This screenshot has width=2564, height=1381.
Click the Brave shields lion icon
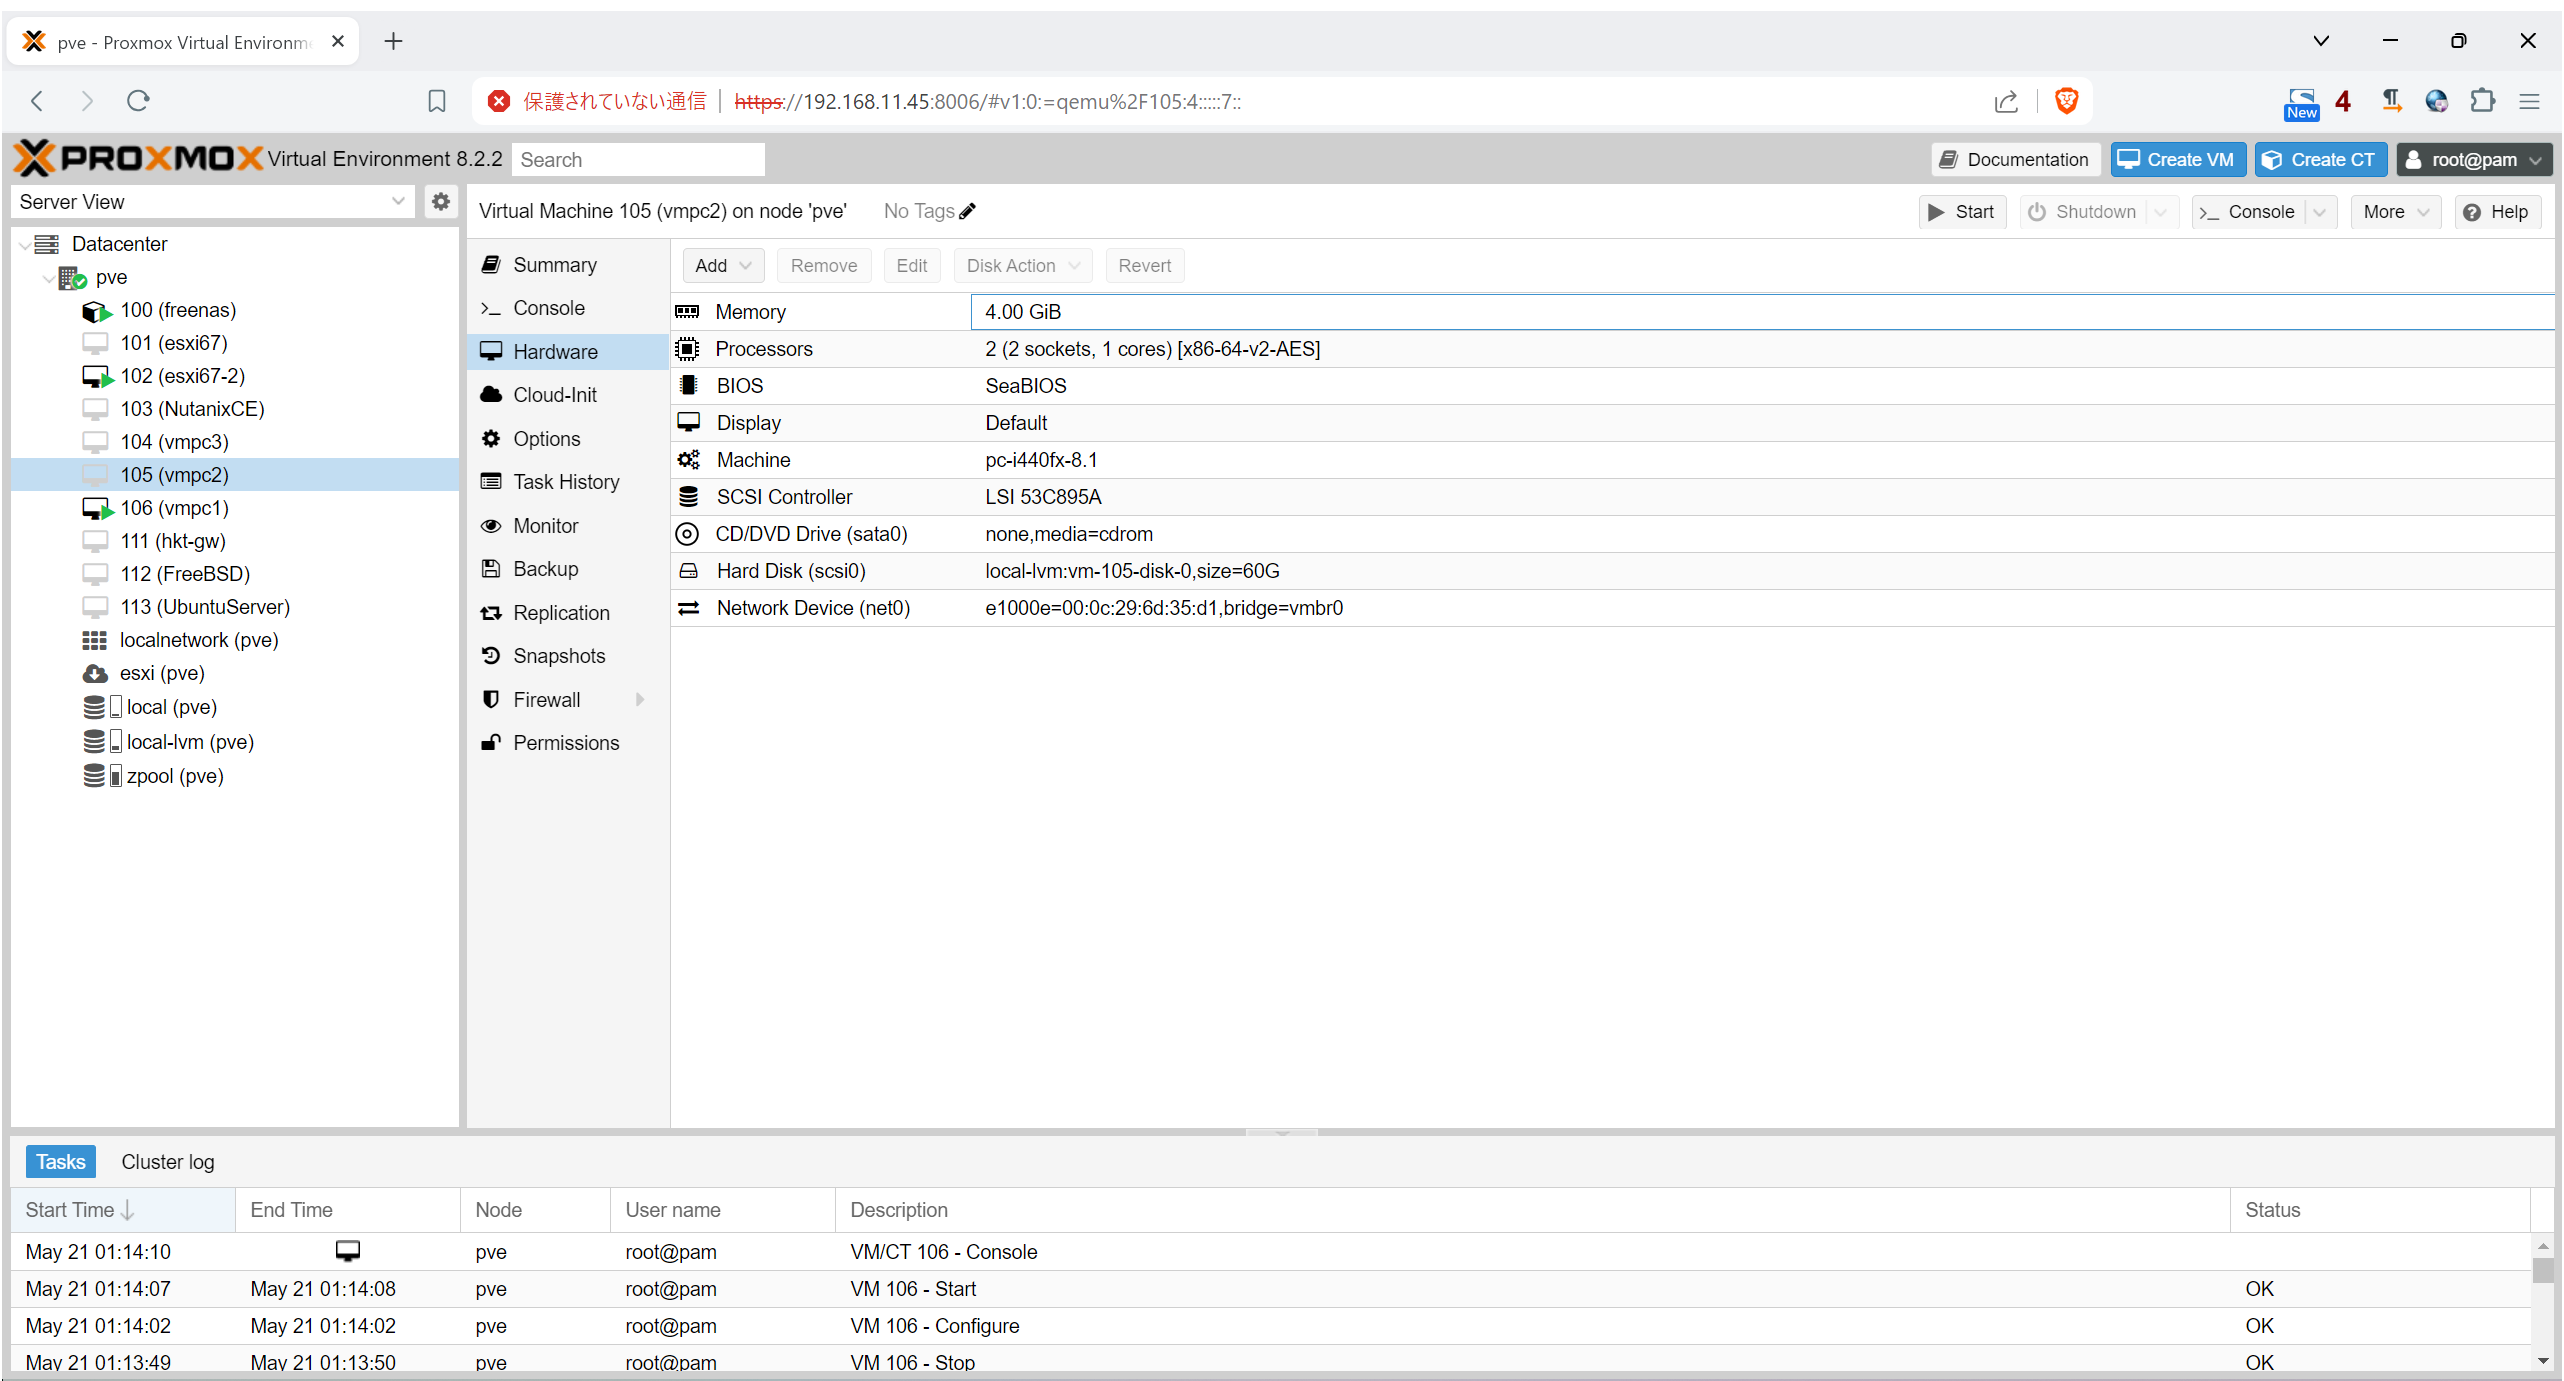tap(2066, 101)
